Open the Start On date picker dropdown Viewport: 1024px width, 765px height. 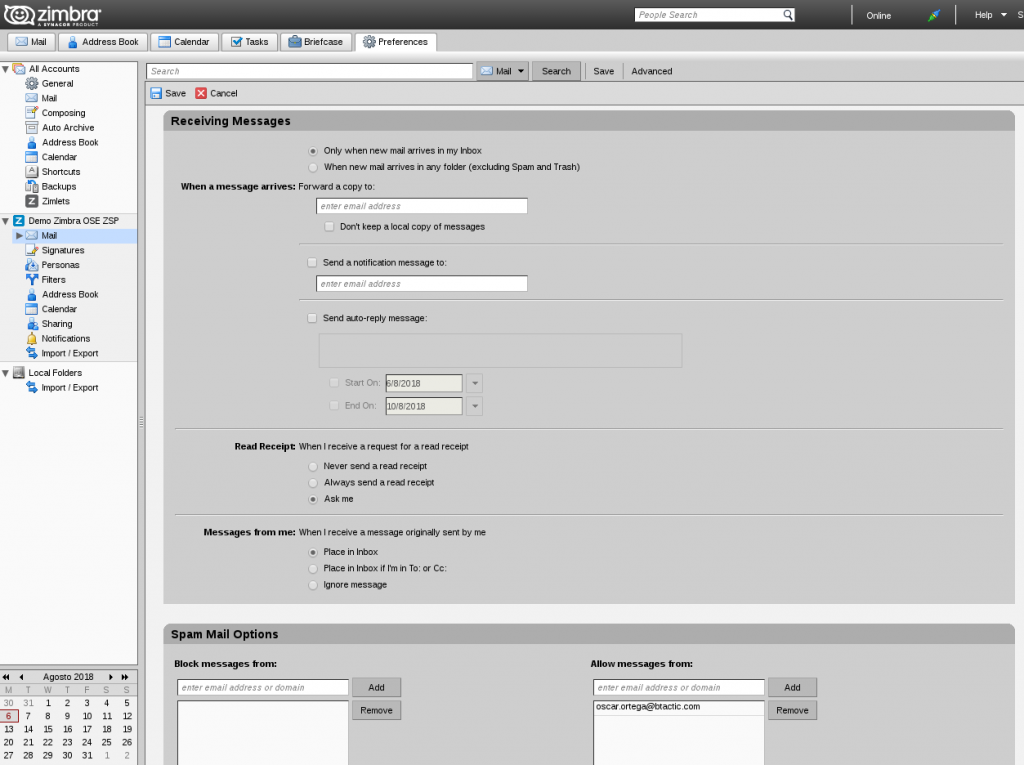(x=475, y=383)
